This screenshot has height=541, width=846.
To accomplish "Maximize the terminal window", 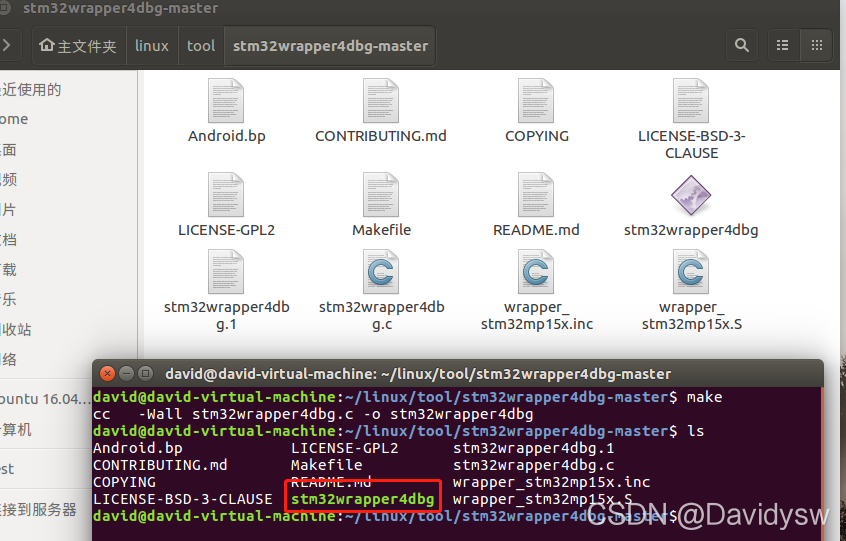I will 145,373.
